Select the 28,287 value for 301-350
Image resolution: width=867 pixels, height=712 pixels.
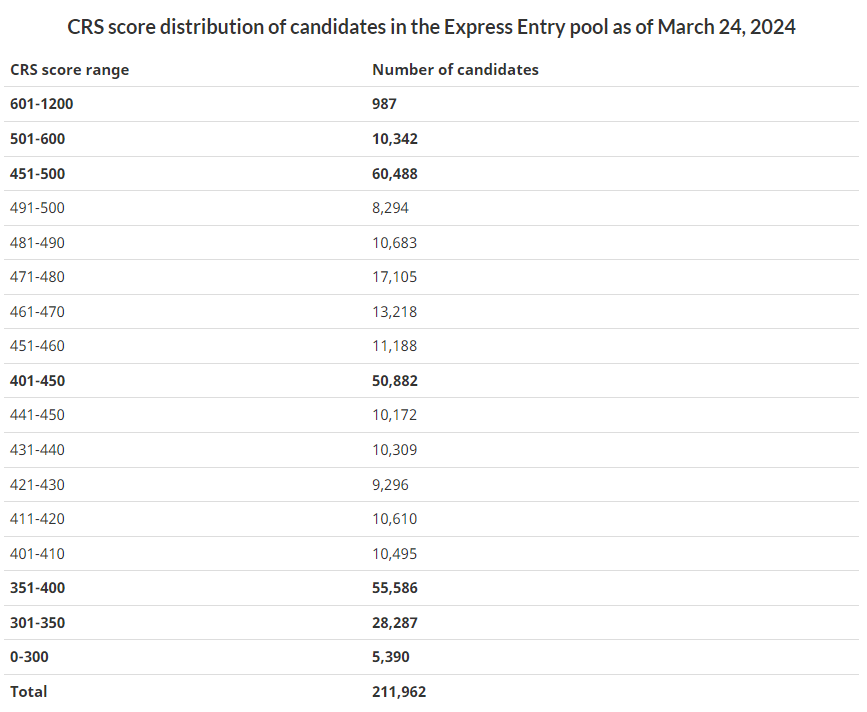394,623
